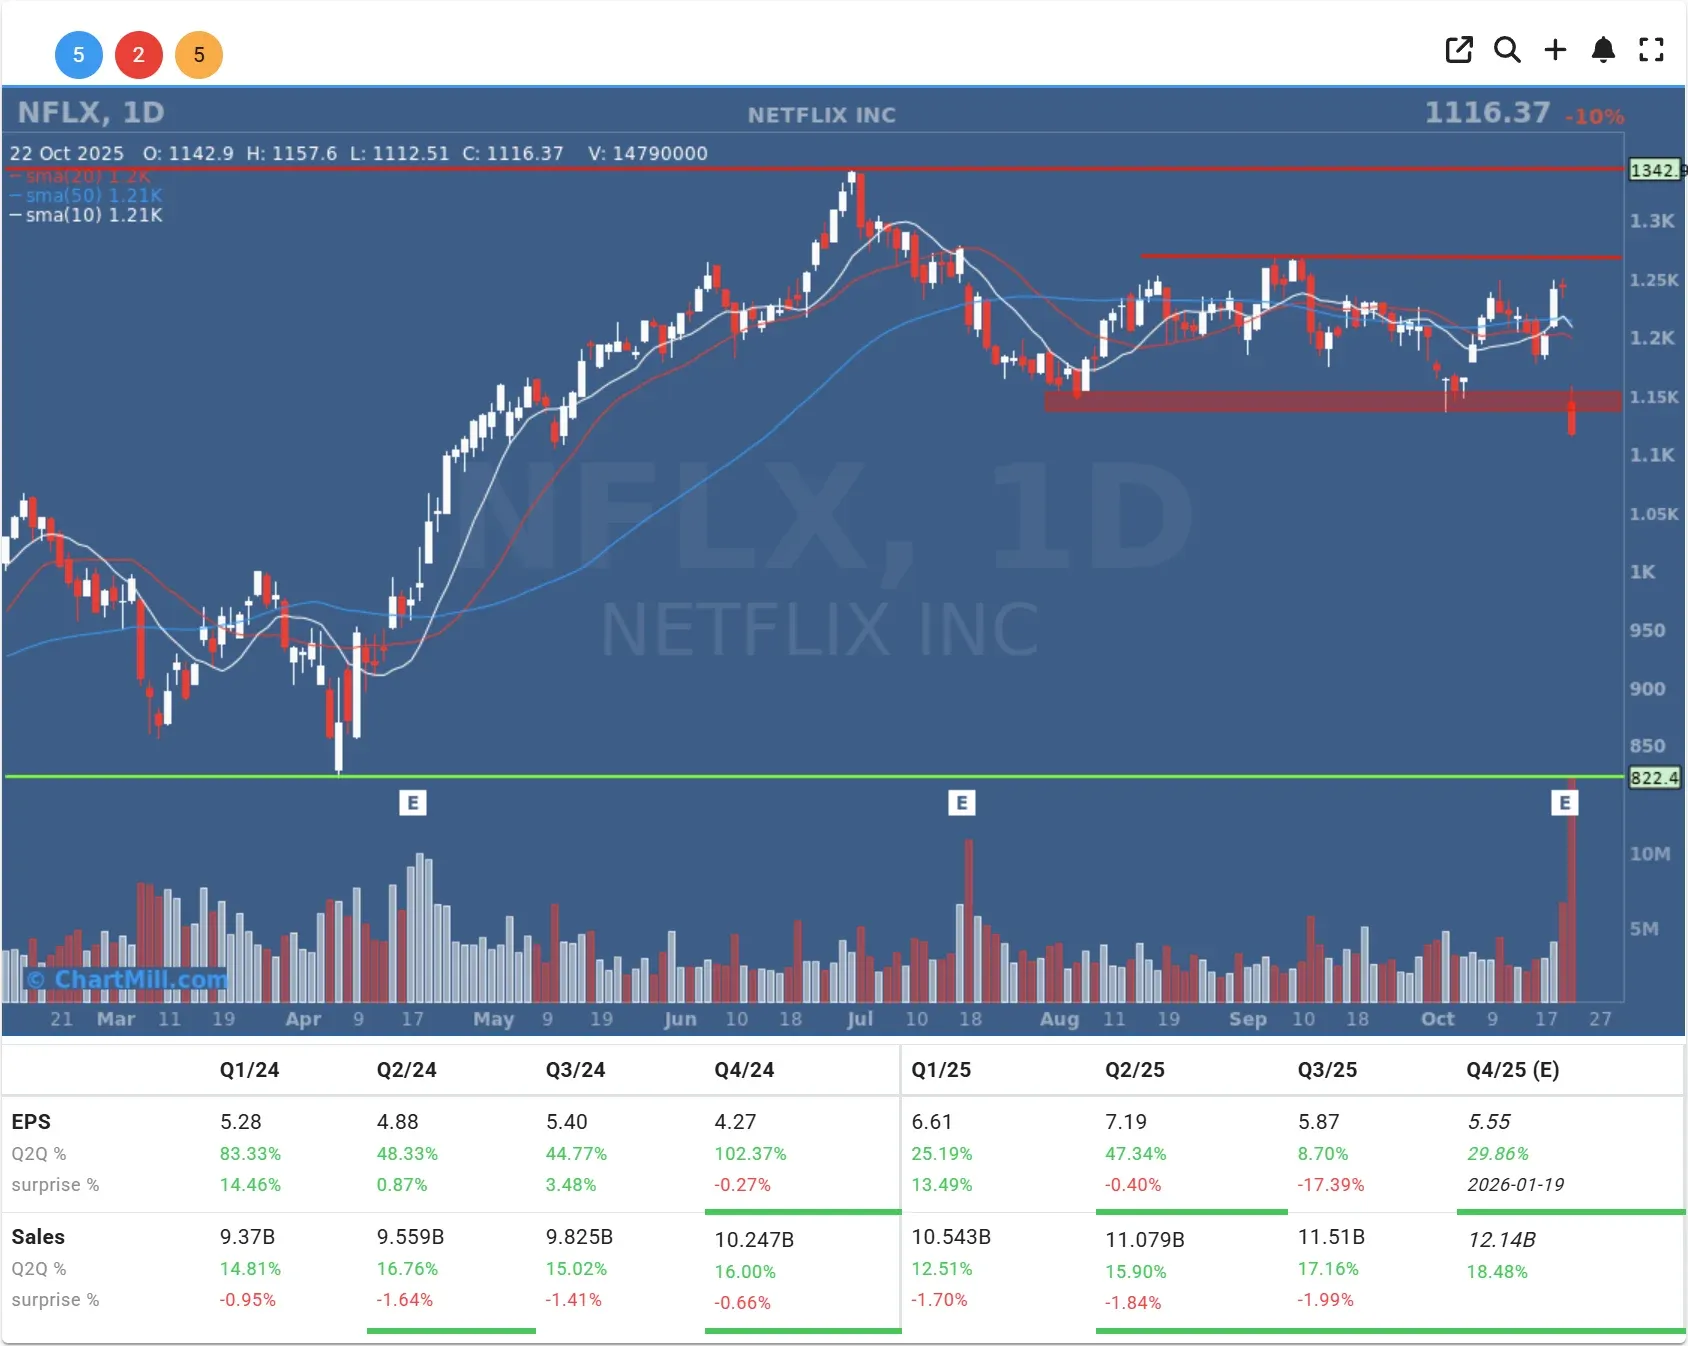The width and height of the screenshot is (1688, 1346).
Task: Click the blue rating badge showing 5
Action: click(79, 55)
